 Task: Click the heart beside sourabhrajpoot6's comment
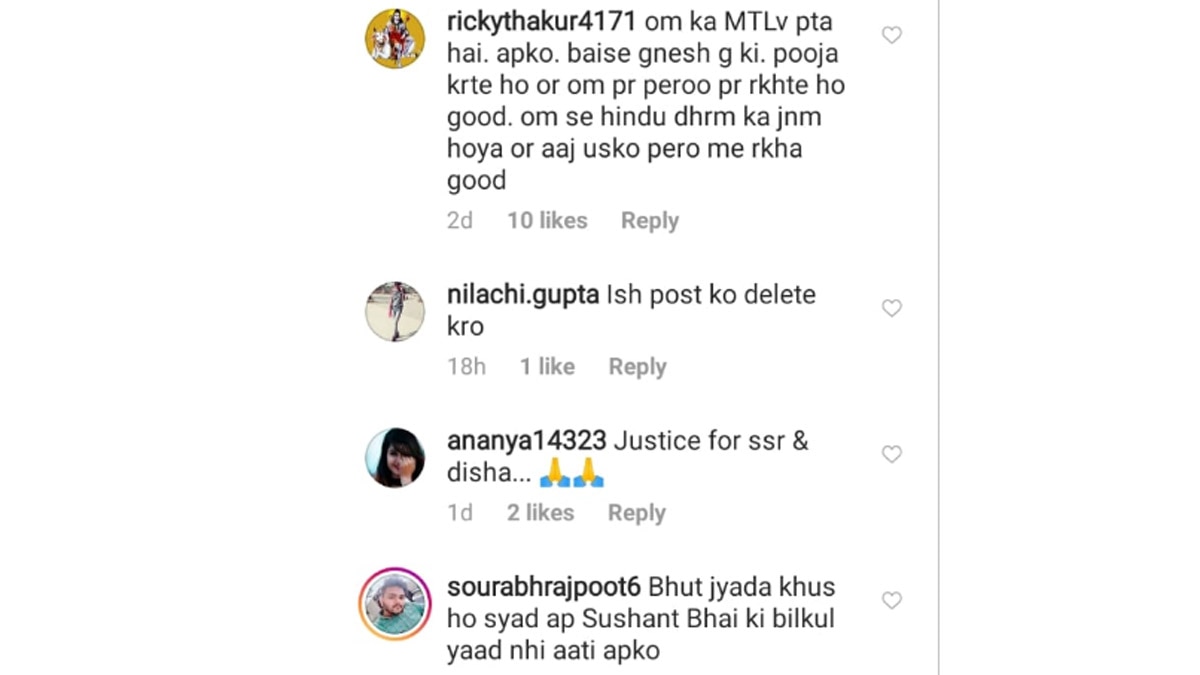891,600
